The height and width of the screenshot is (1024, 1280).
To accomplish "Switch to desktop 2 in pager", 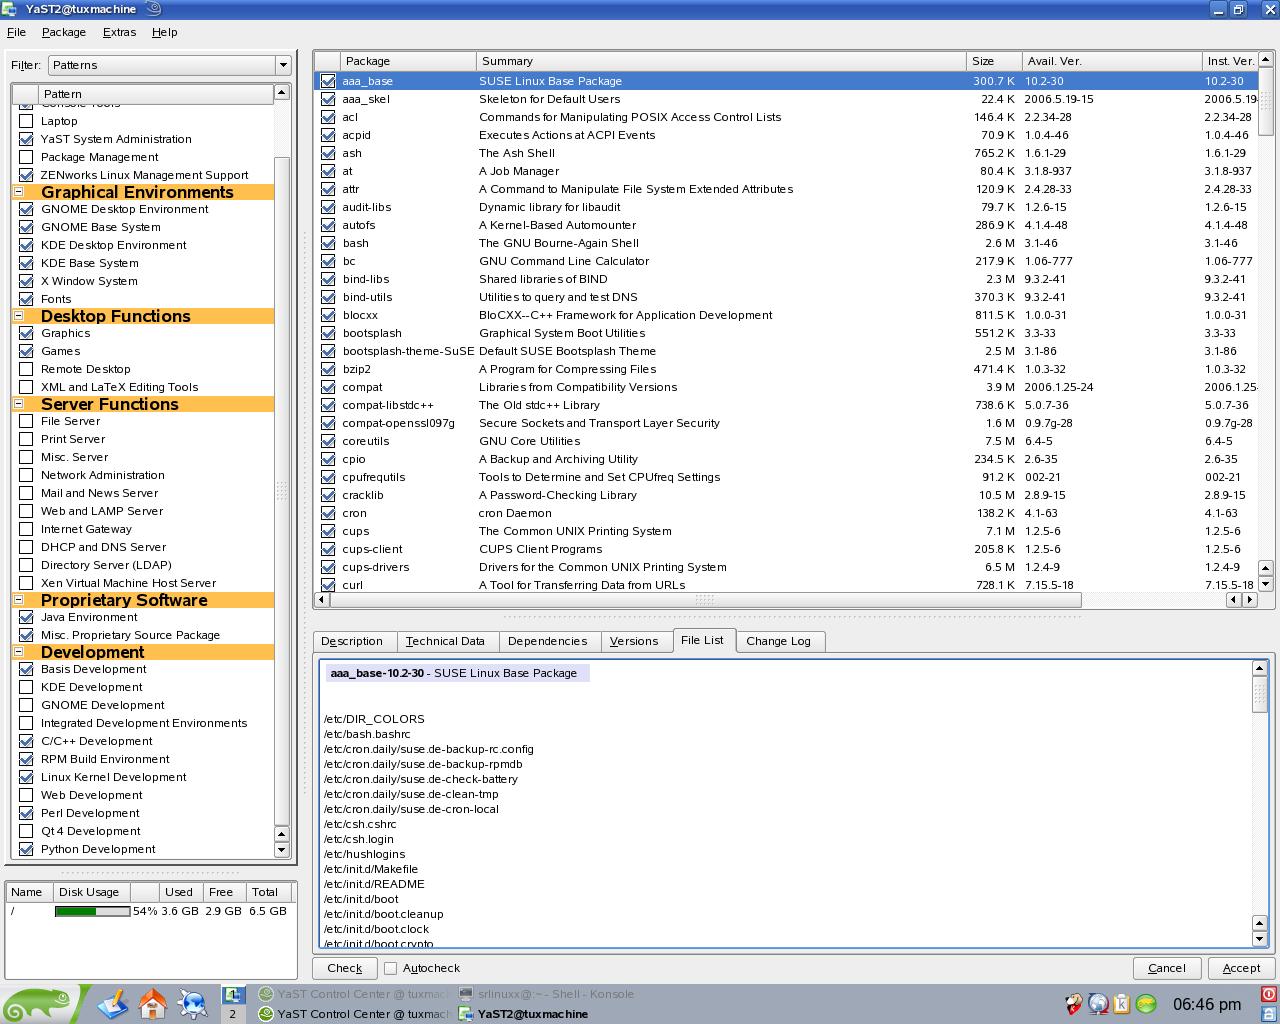I will (x=232, y=1013).
